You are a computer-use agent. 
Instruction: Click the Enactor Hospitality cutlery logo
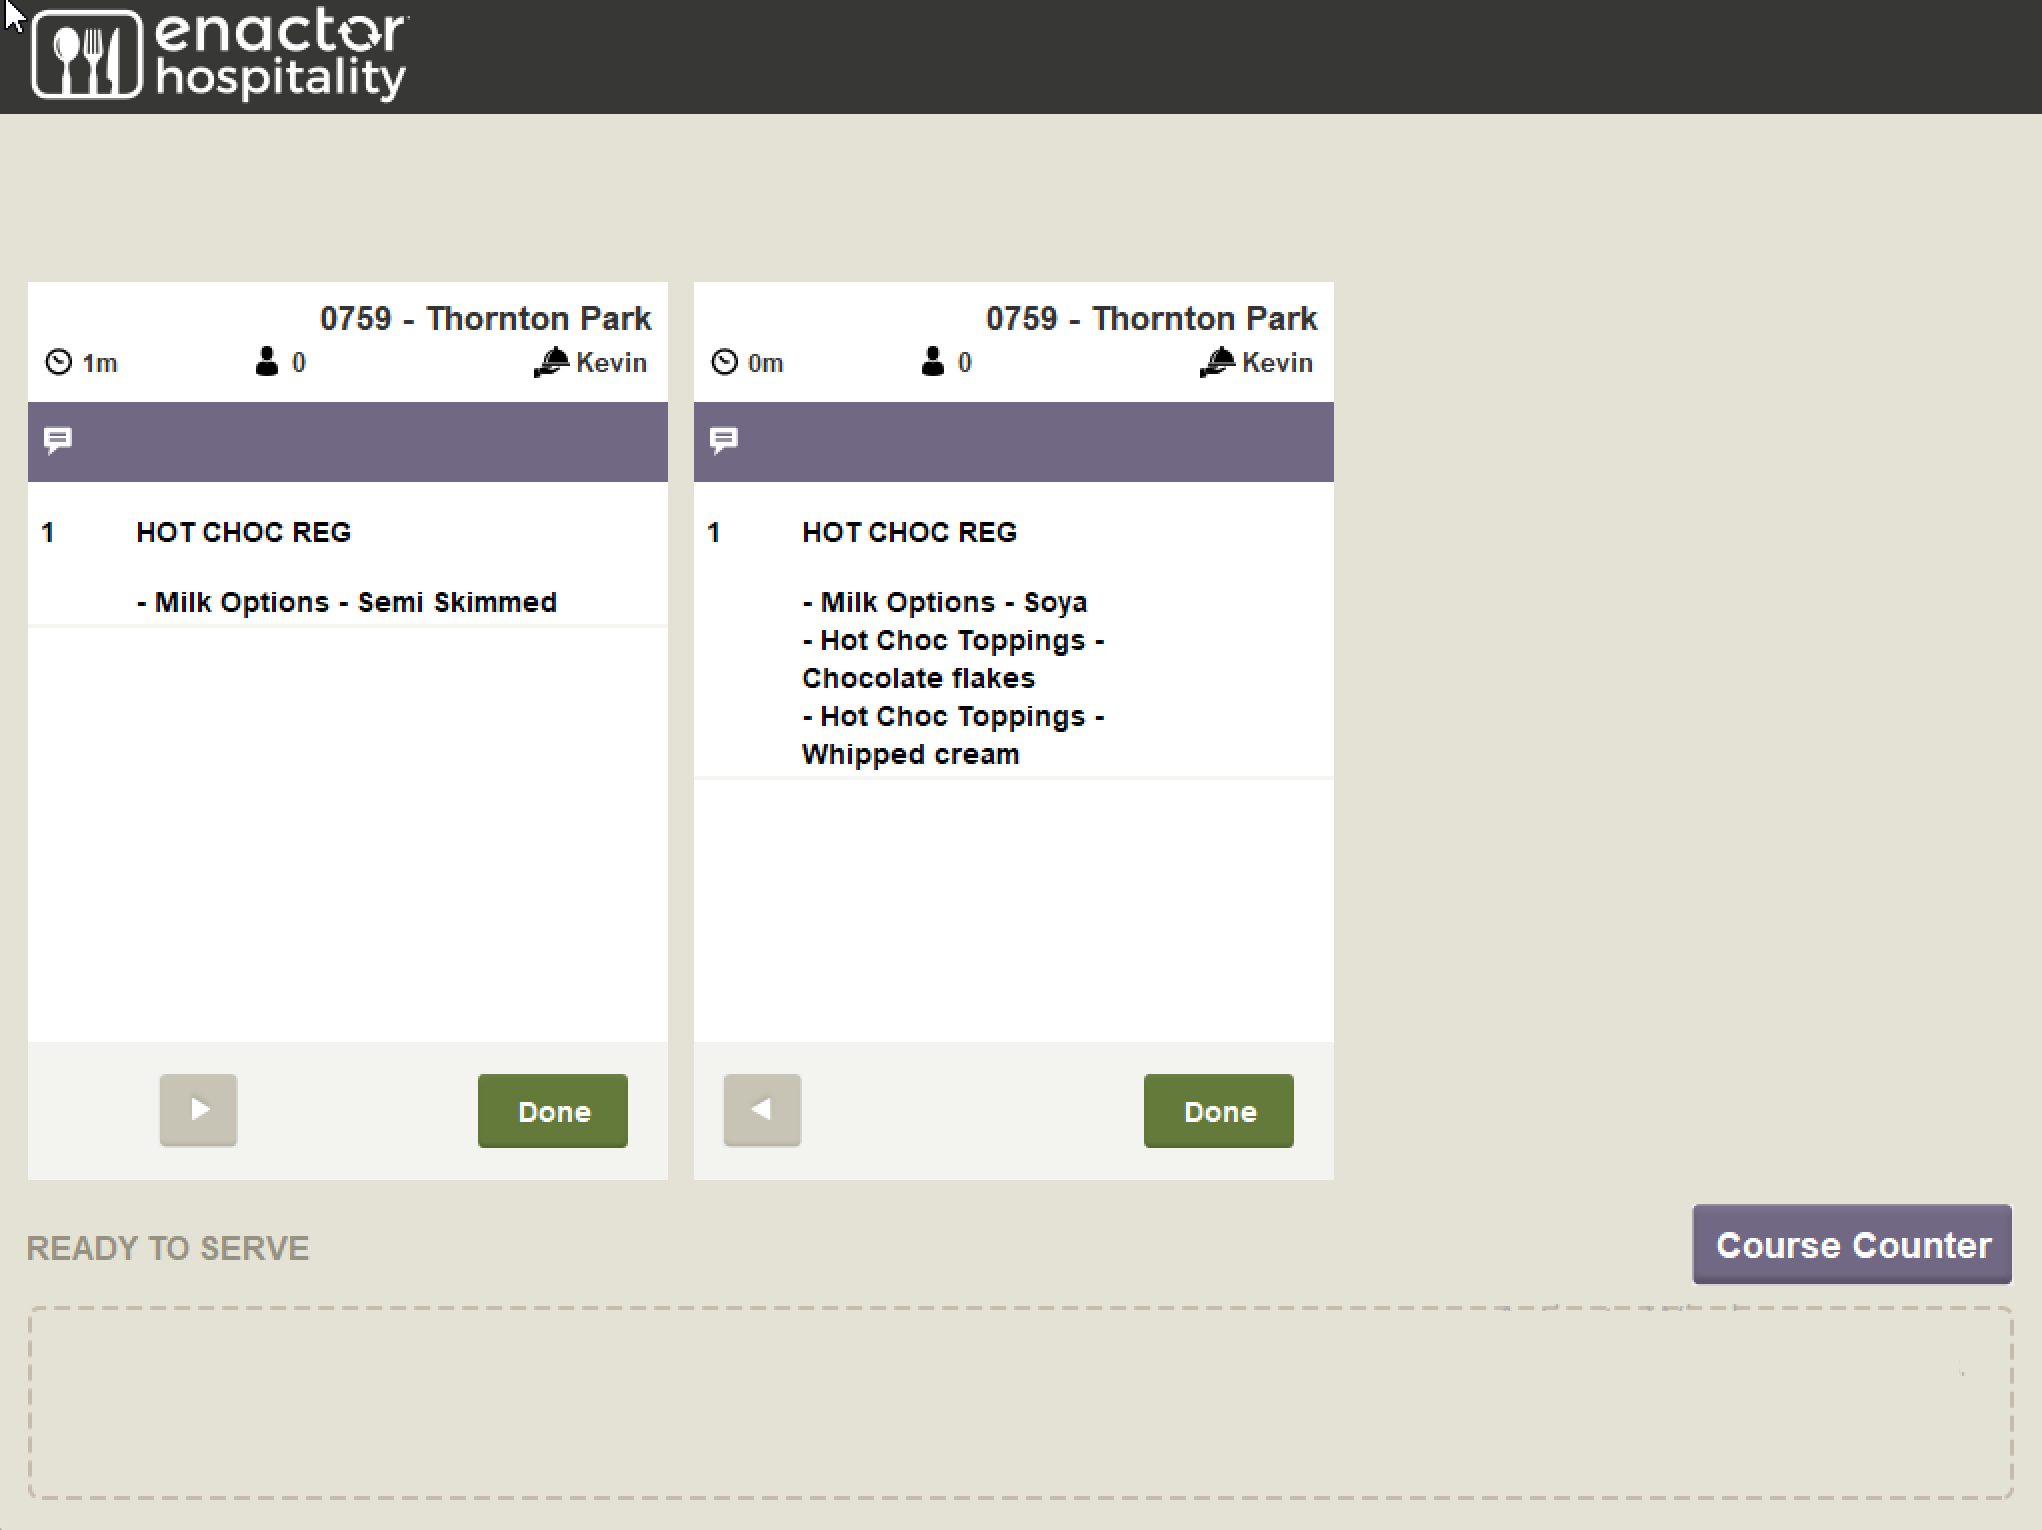click(87, 55)
